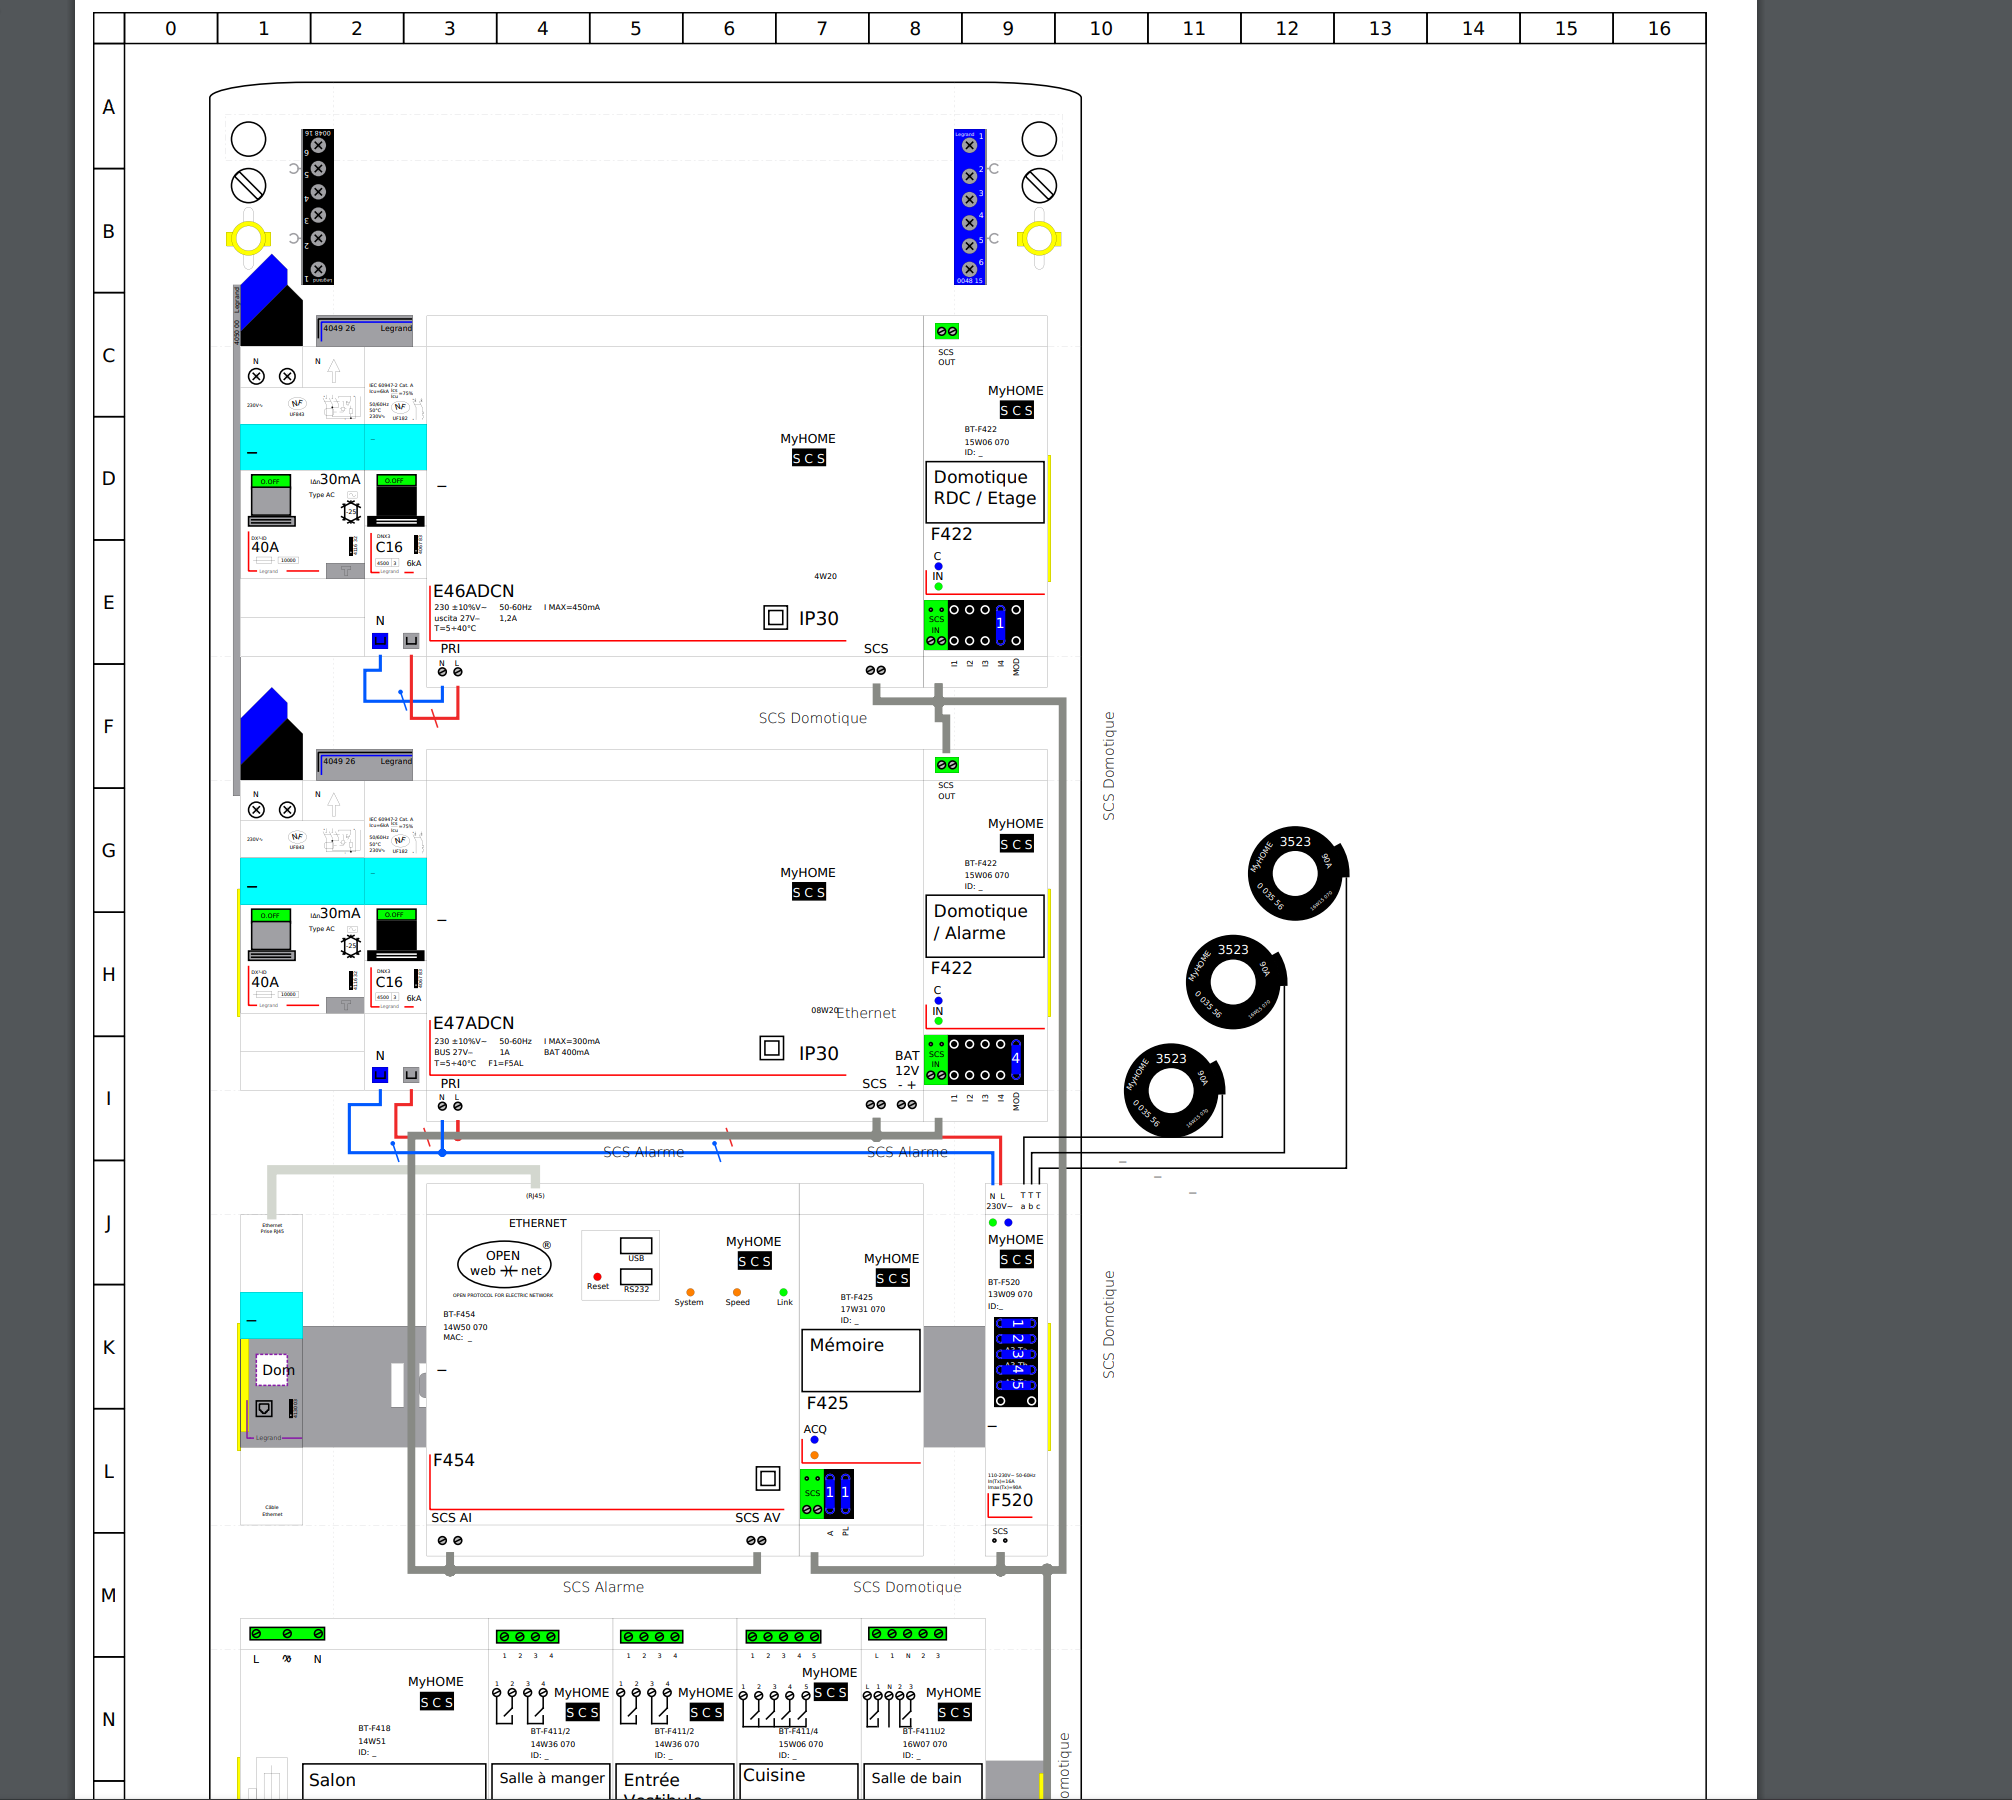This screenshot has height=1800, width=2012.
Task: Click column header 16 in the top ruler
Action: 1659,28
